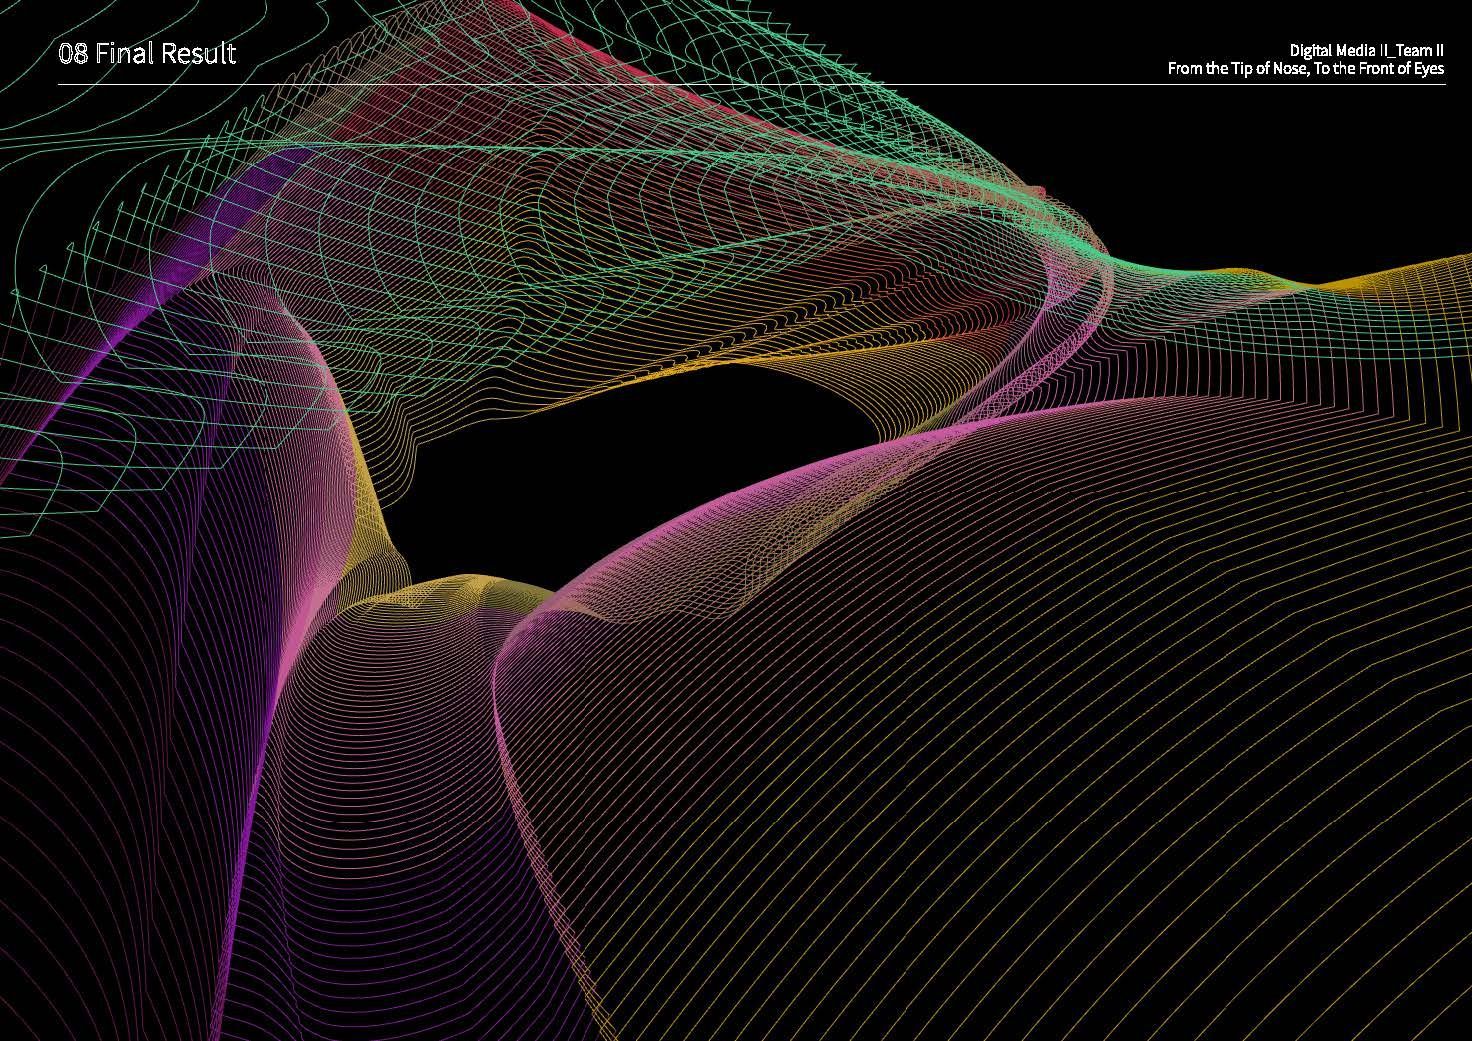Click the "08" number in the title
This screenshot has width=1472, height=1041.
click(73, 54)
